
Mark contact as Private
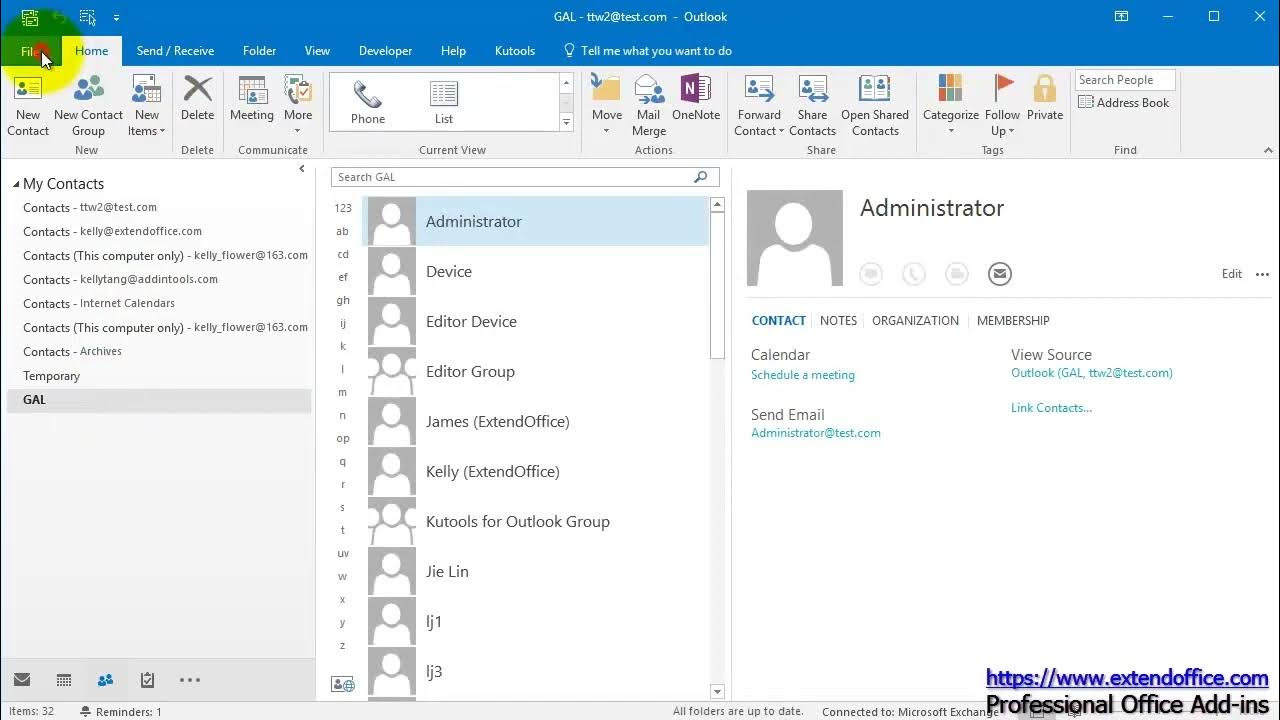(1045, 98)
